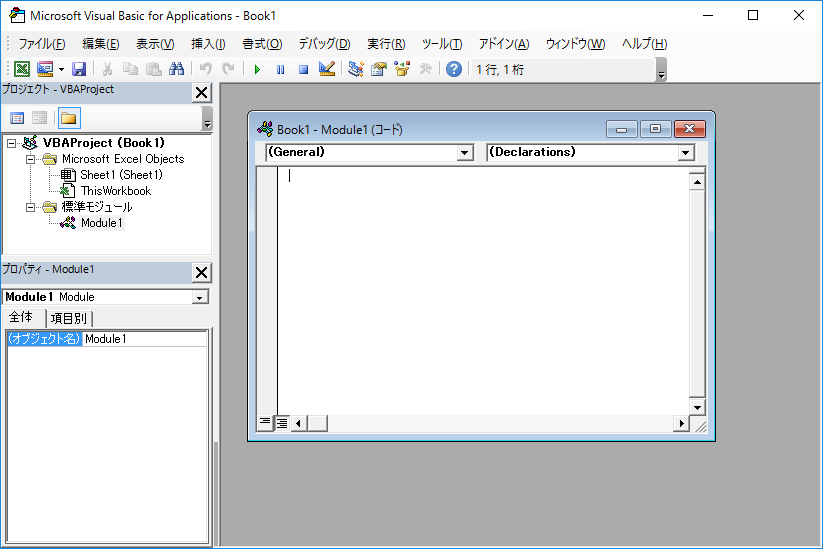Open the 編集(E) menu
Viewport: 823px width, 549px height.
pyautogui.click(x=101, y=44)
